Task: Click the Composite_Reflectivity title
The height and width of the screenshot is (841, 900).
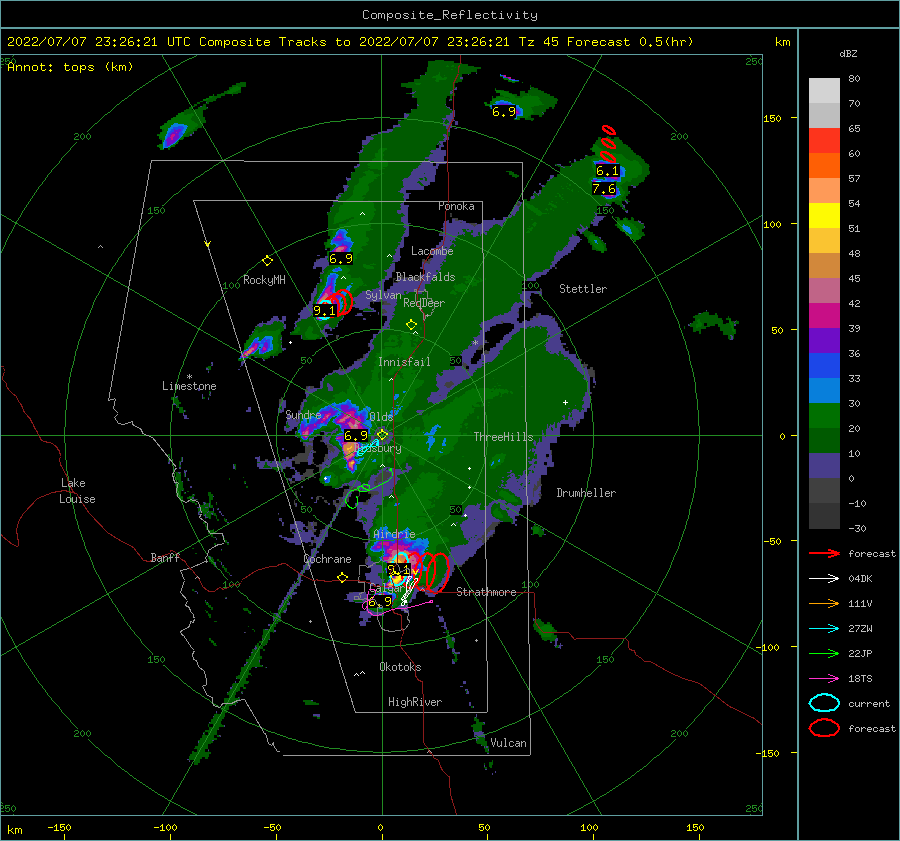Action: tap(450, 15)
